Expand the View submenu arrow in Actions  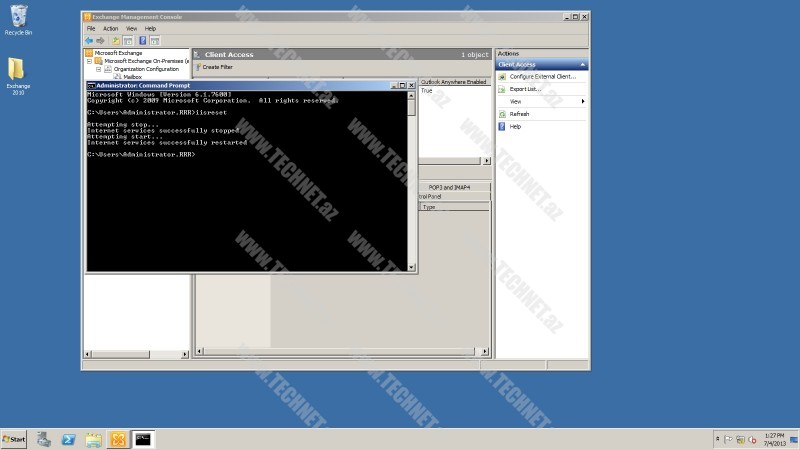(x=583, y=102)
